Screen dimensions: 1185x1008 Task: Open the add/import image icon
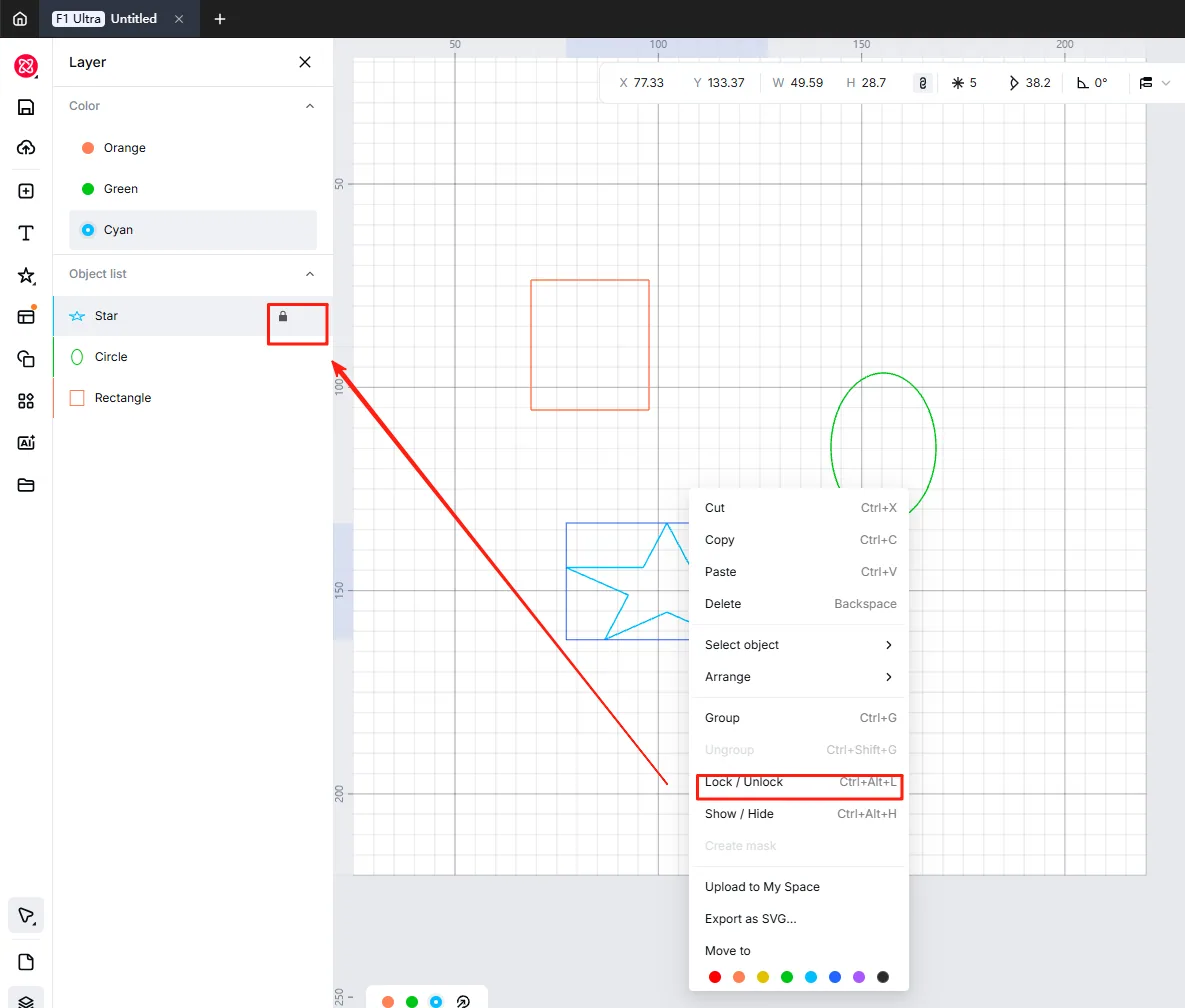pyautogui.click(x=26, y=190)
